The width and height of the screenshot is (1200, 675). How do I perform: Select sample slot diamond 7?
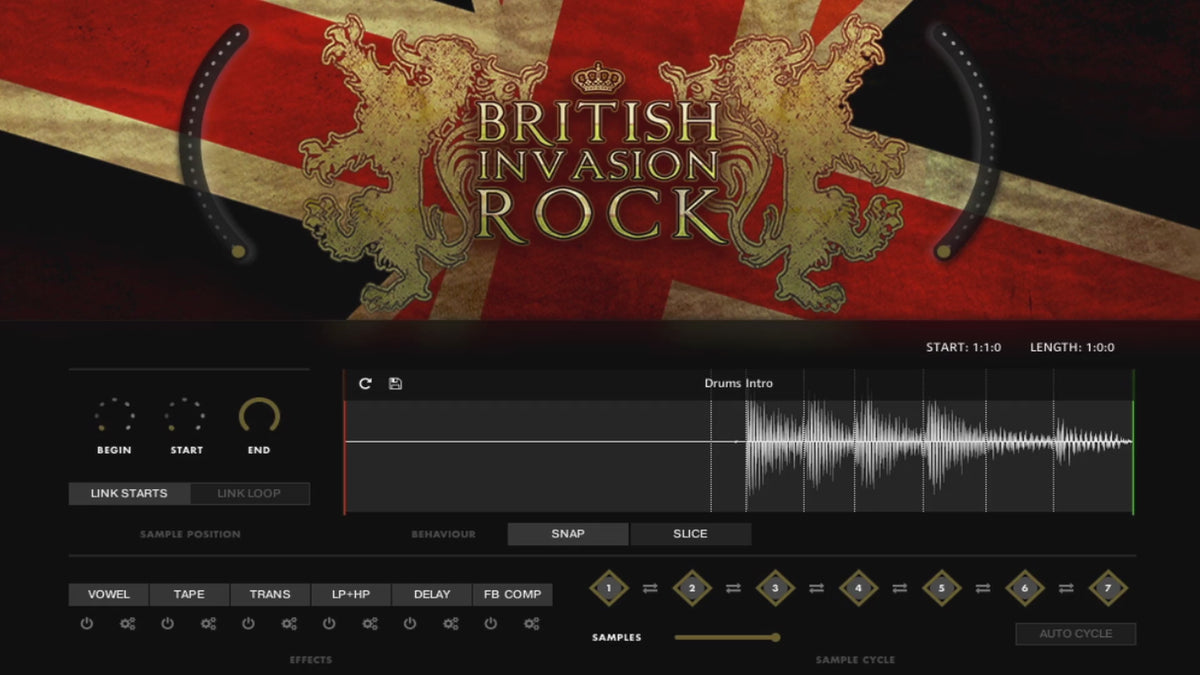point(1107,589)
